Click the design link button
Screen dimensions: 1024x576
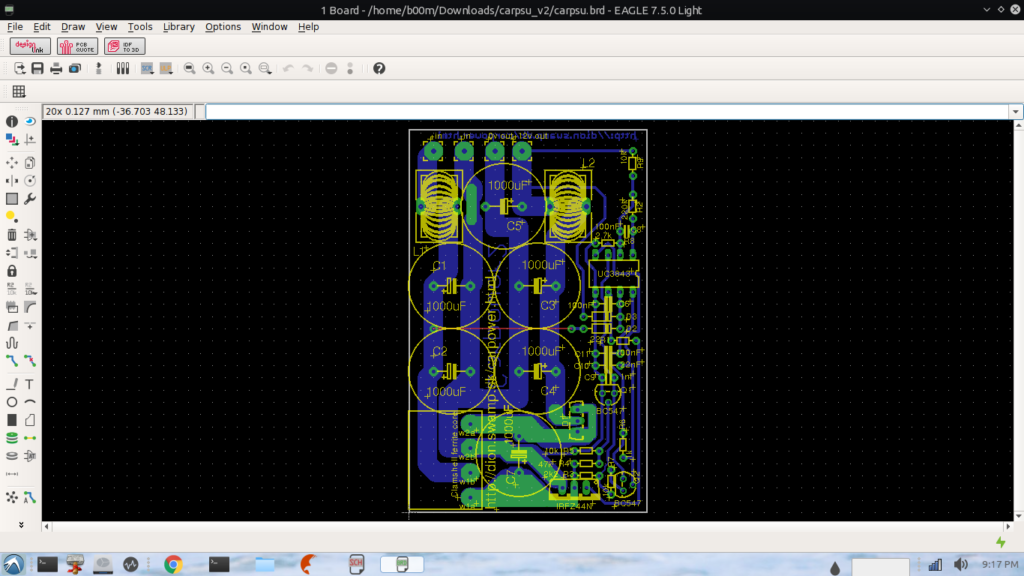[30, 46]
